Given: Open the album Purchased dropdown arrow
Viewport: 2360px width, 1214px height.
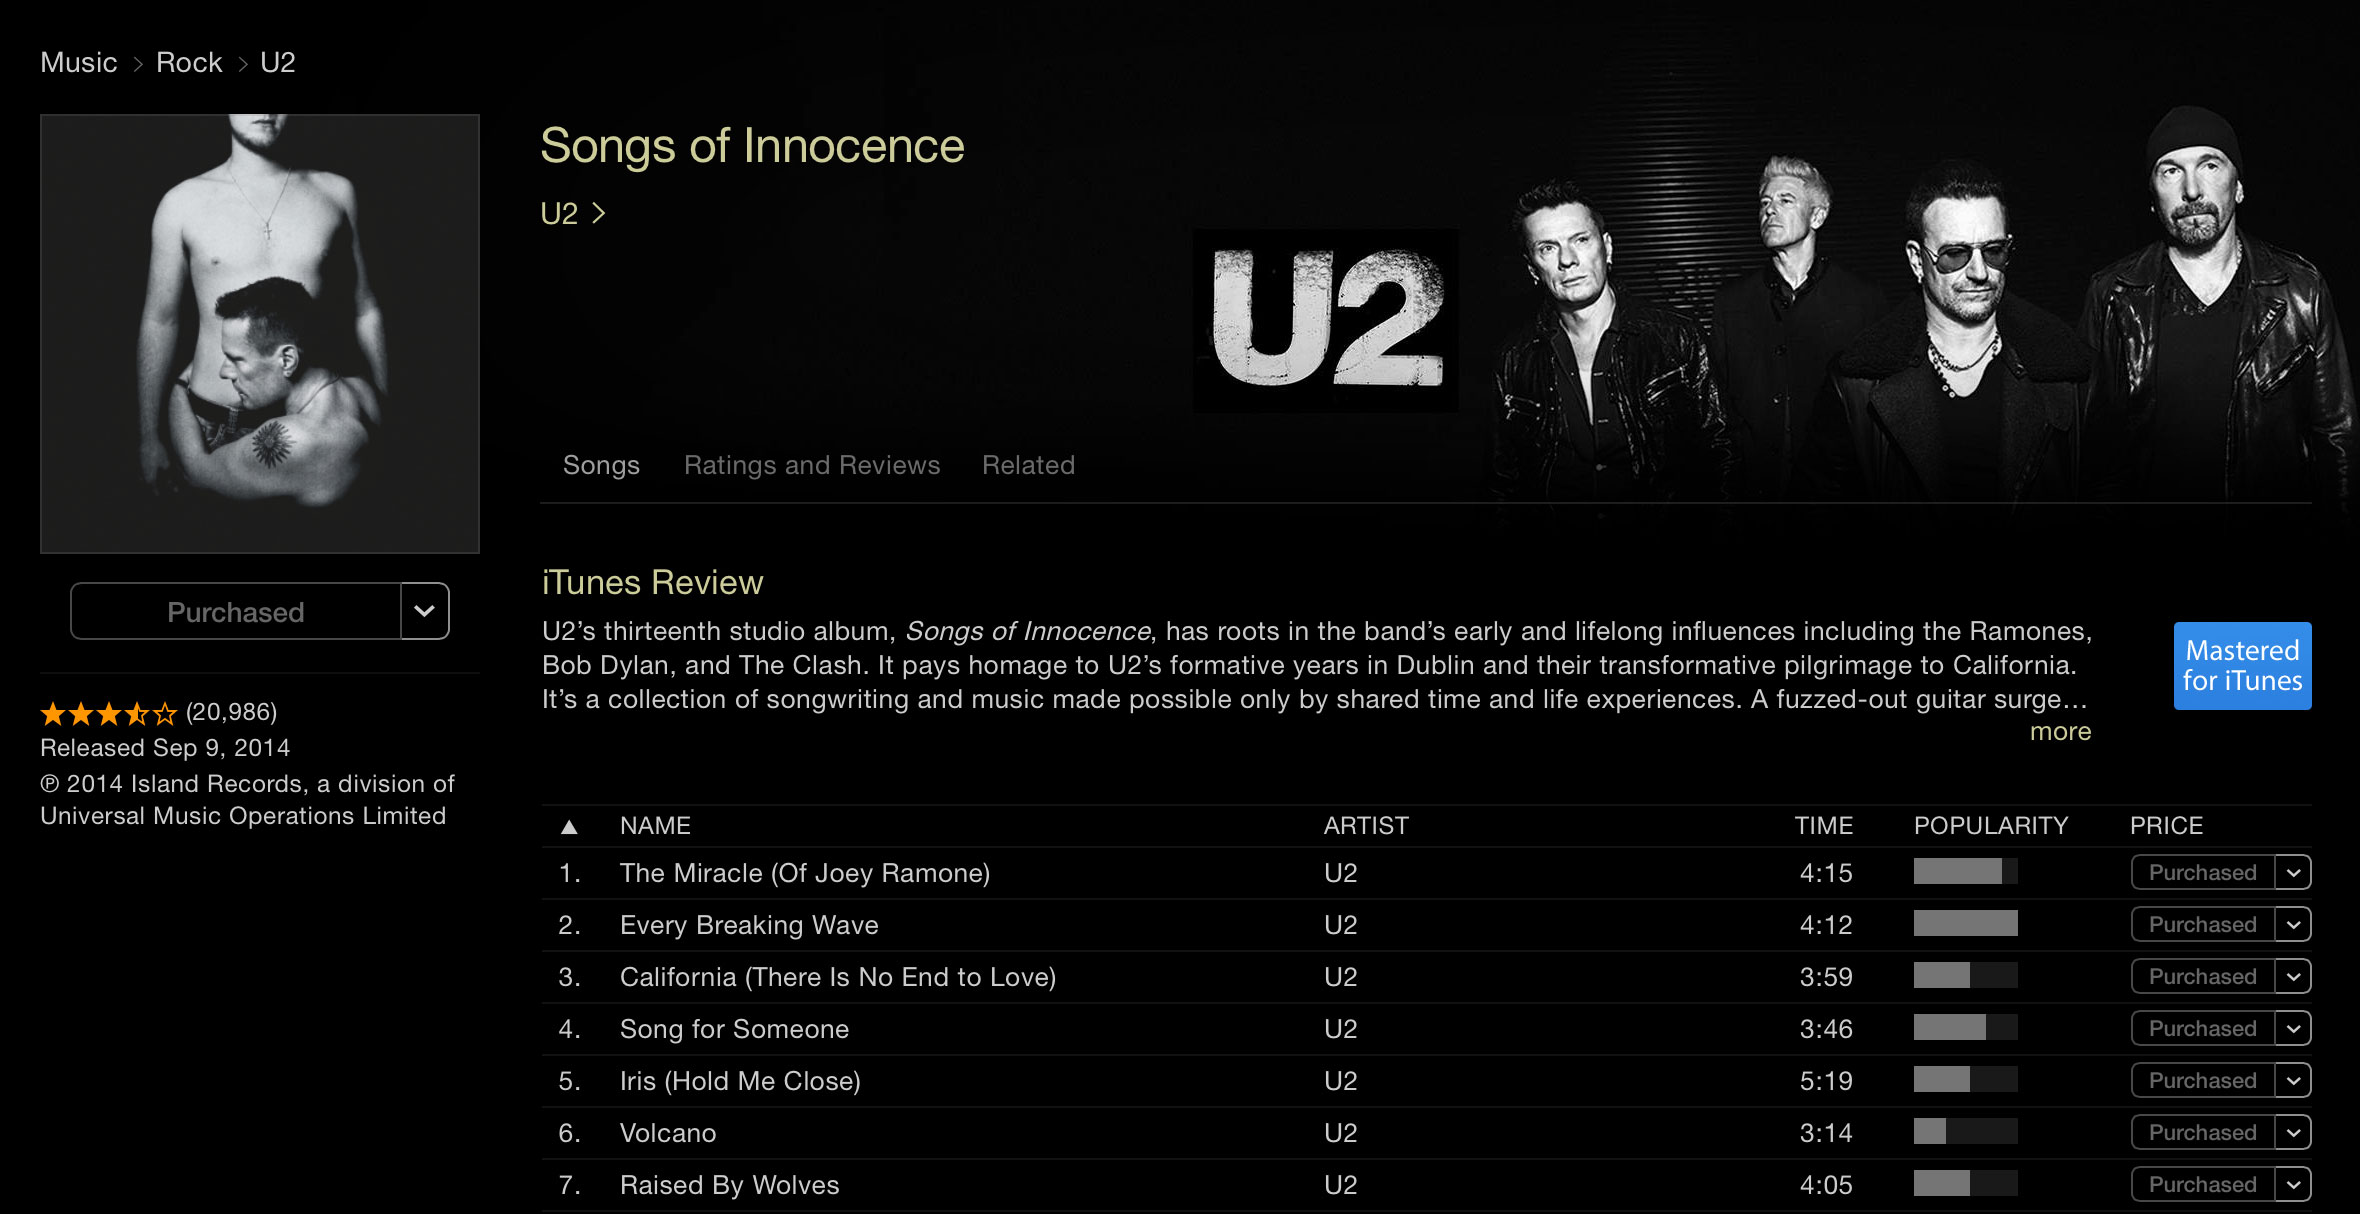Looking at the screenshot, I should (x=425, y=611).
